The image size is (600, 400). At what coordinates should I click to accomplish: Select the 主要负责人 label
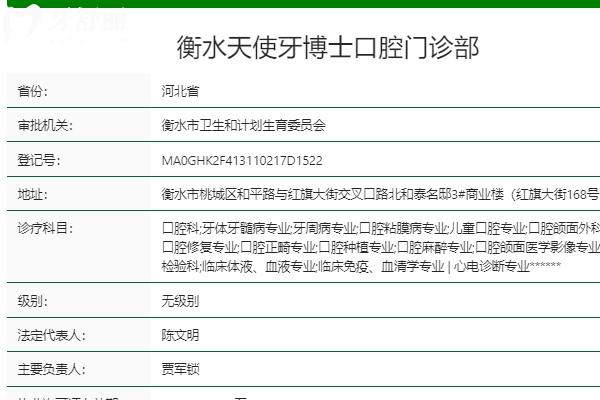point(52,369)
